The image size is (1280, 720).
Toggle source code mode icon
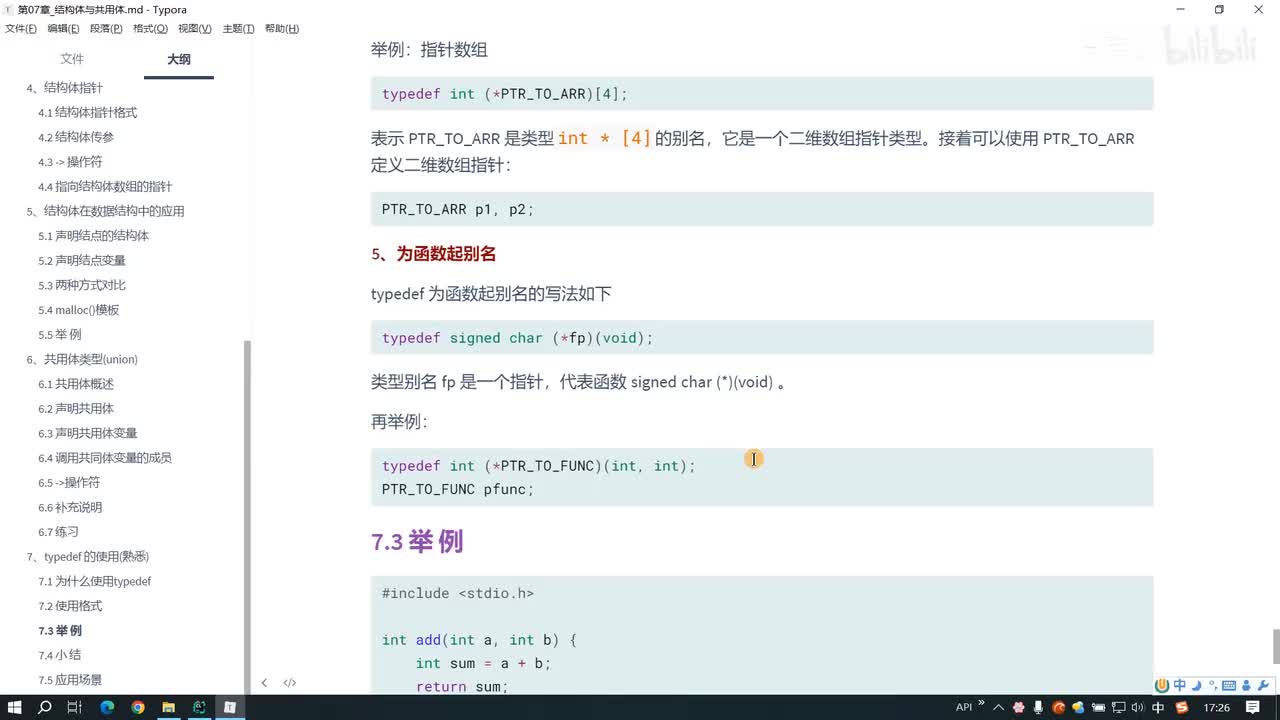290,683
